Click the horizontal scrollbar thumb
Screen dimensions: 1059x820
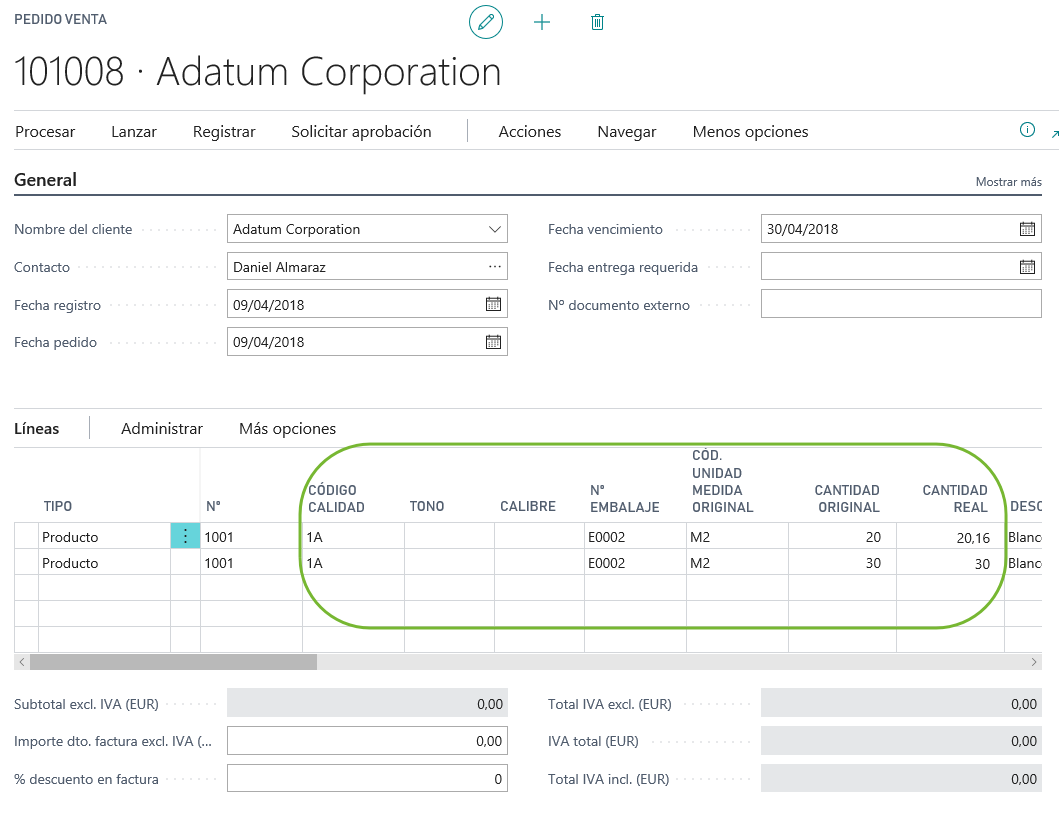[x=174, y=662]
